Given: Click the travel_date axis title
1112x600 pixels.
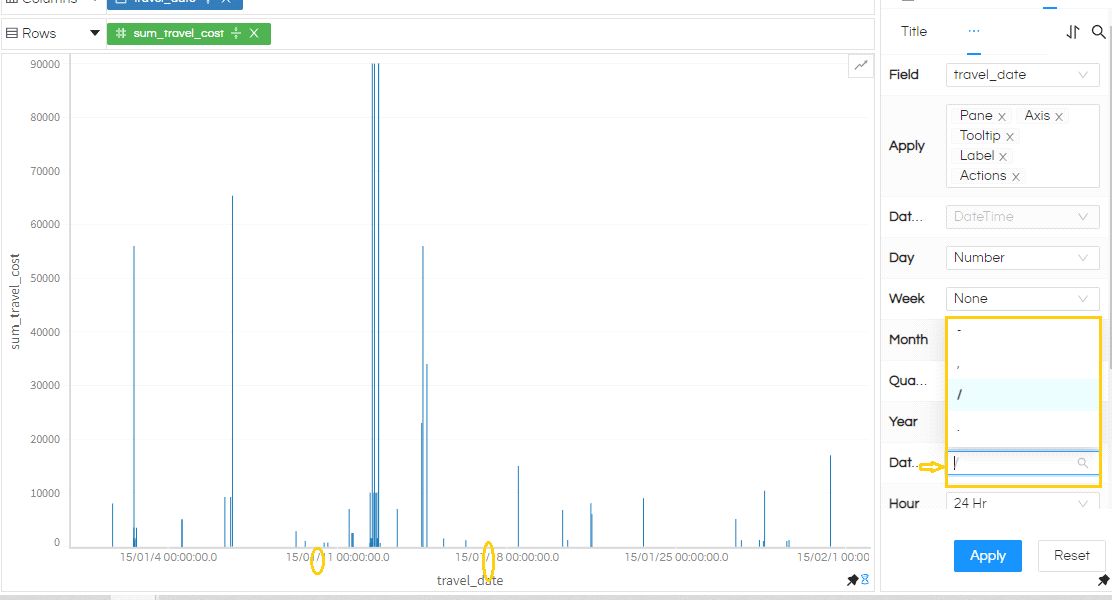Looking at the screenshot, I should [x=469, y=581].
